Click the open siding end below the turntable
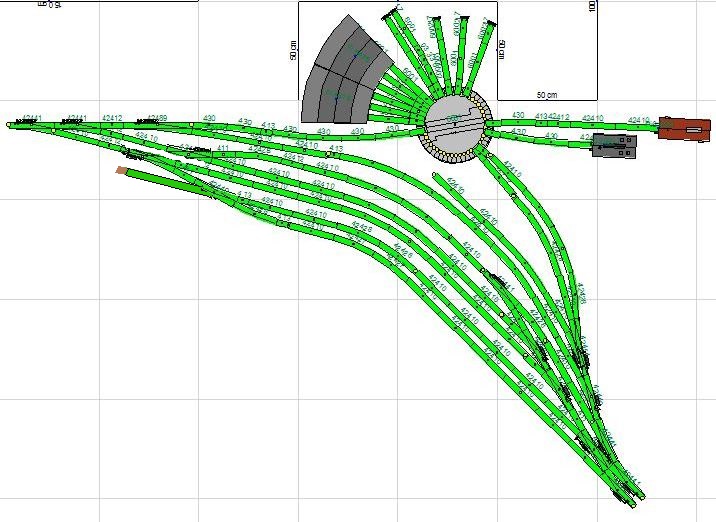 tap(434, 177)
